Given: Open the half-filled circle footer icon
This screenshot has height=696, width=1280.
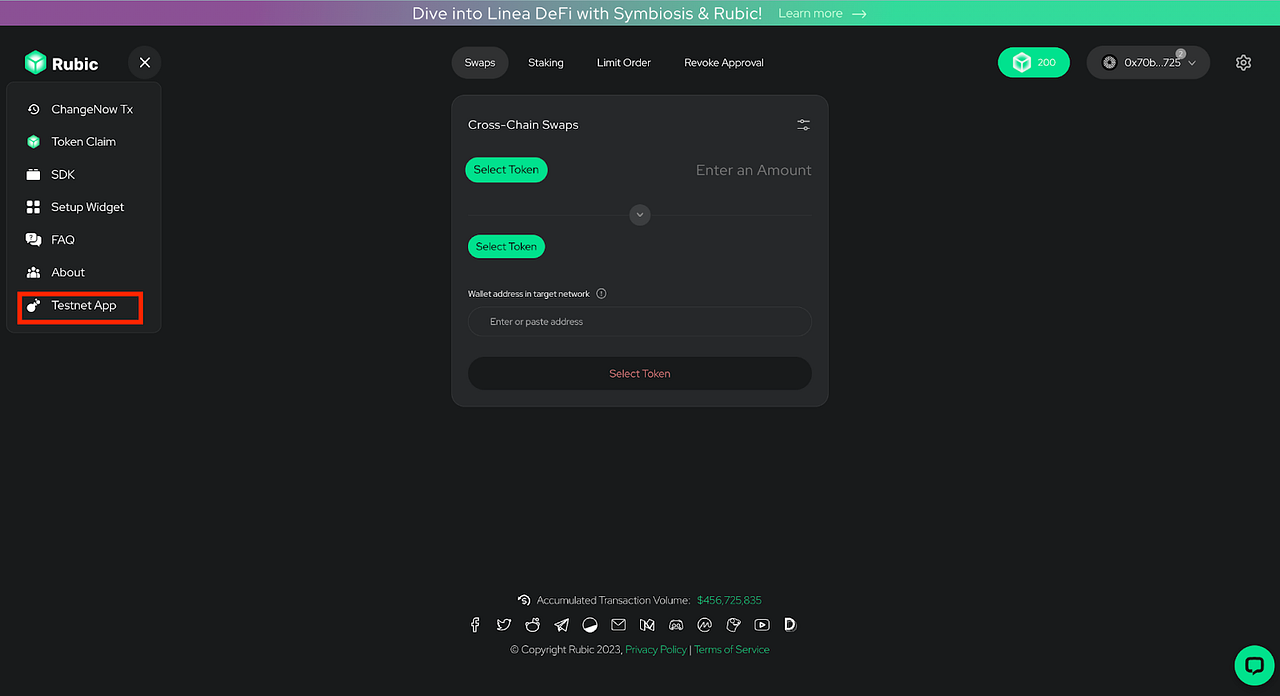Looking at the screenshot, I should click(590, 625).
